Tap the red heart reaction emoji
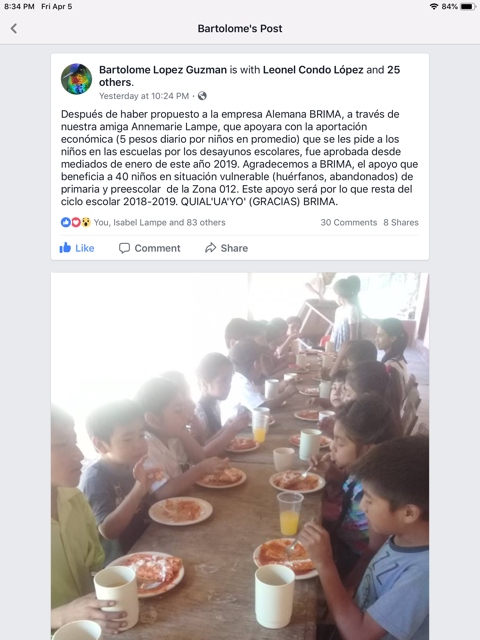This screenshot has width=480, height=640. pyautogui.click(x=76, y=222)
